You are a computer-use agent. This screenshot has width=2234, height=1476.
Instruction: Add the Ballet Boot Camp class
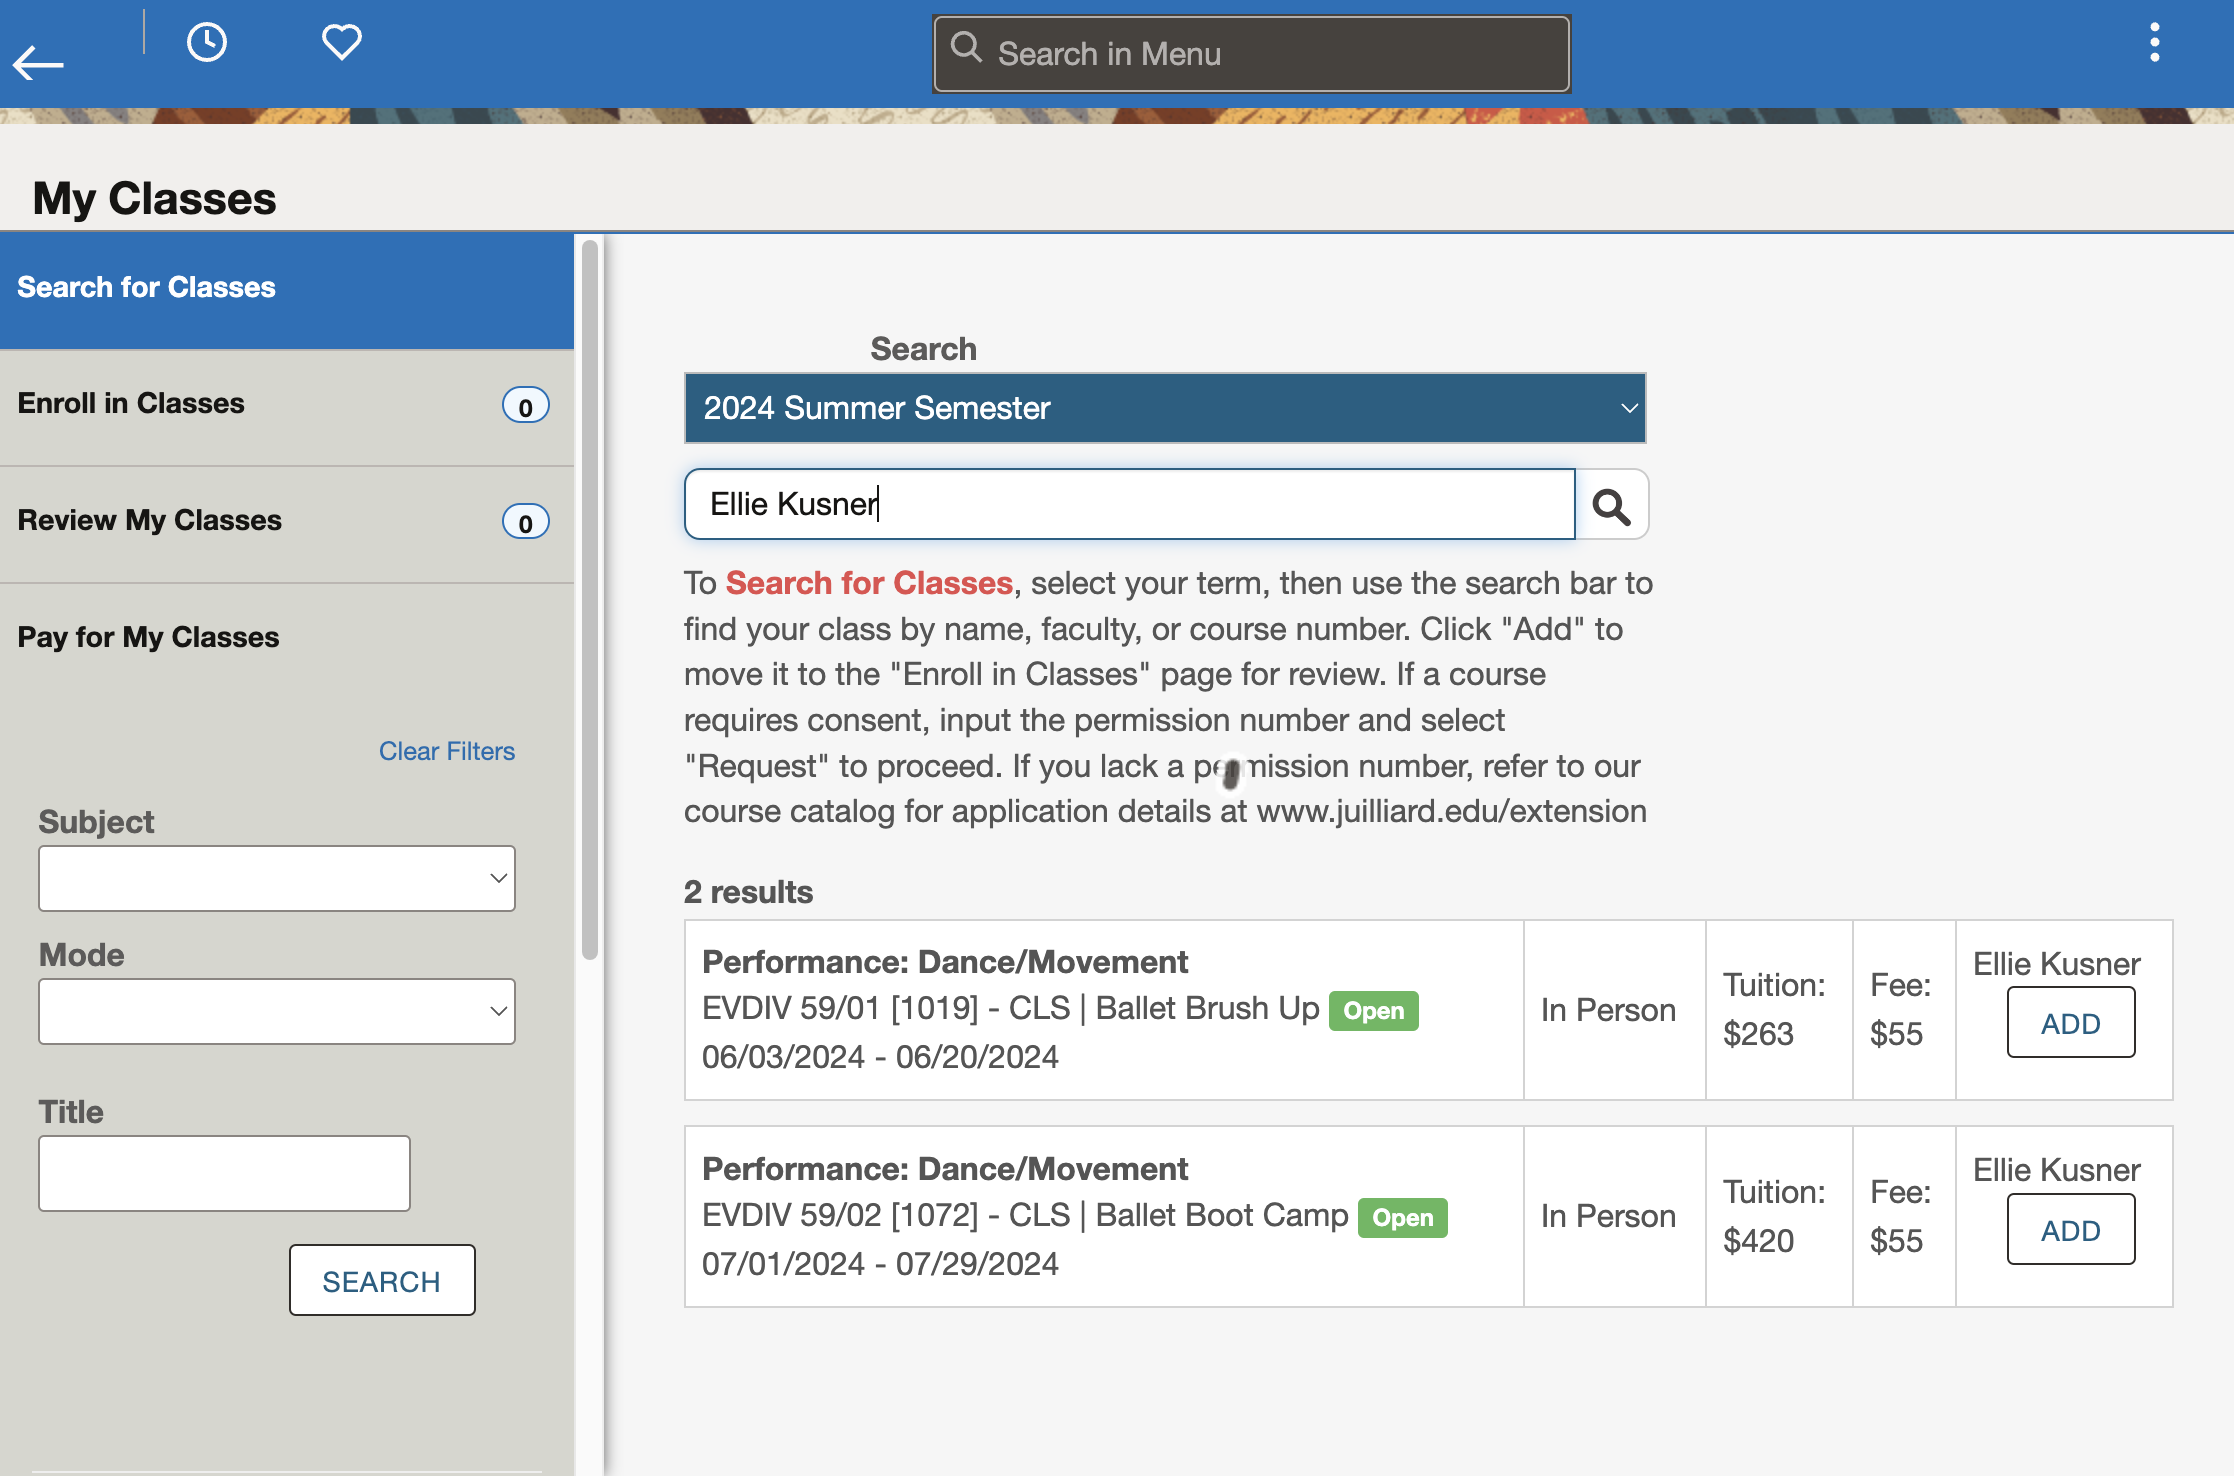click(x=2071, y=1230)
